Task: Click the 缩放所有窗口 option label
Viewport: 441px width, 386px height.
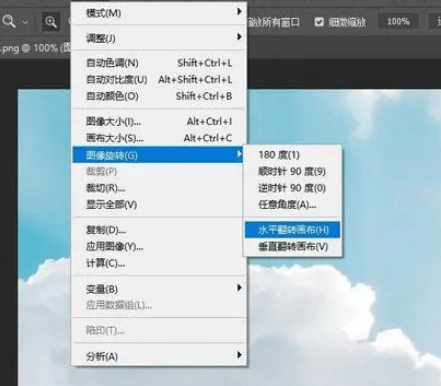Action: point(274,22)
